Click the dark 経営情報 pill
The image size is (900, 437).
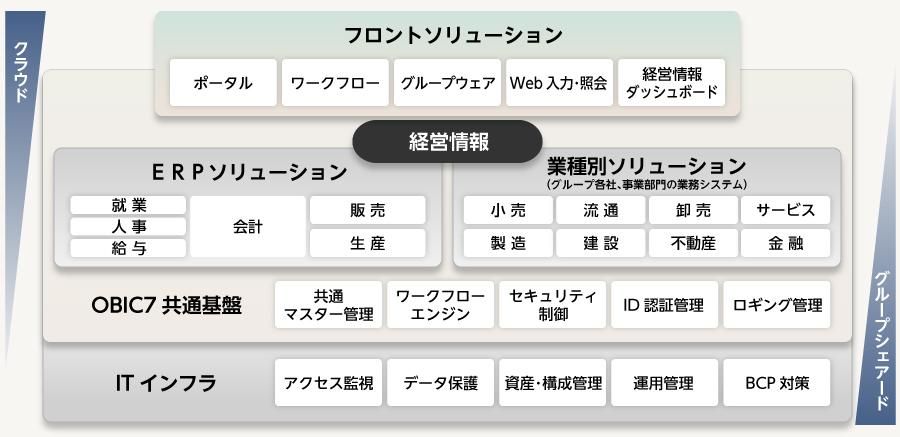coord(448,141)
